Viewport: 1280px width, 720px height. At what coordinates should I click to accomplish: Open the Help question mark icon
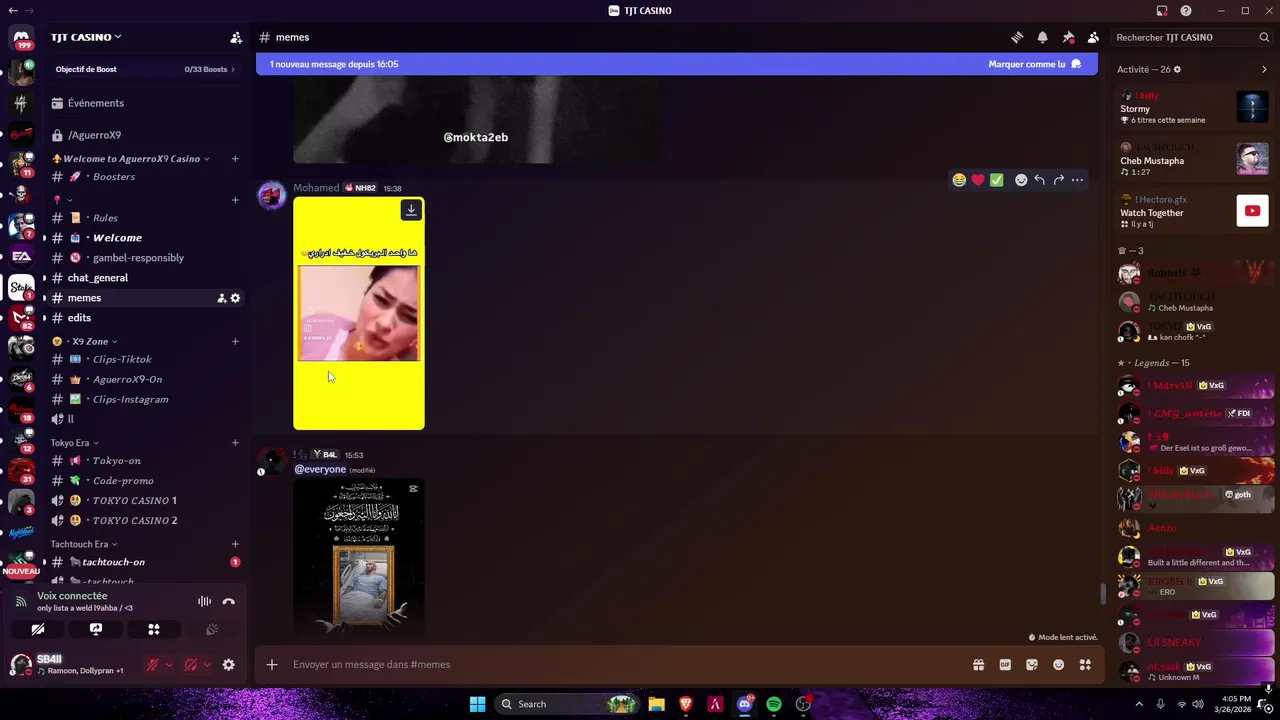pyautogui.click(x=1186, y=11)
